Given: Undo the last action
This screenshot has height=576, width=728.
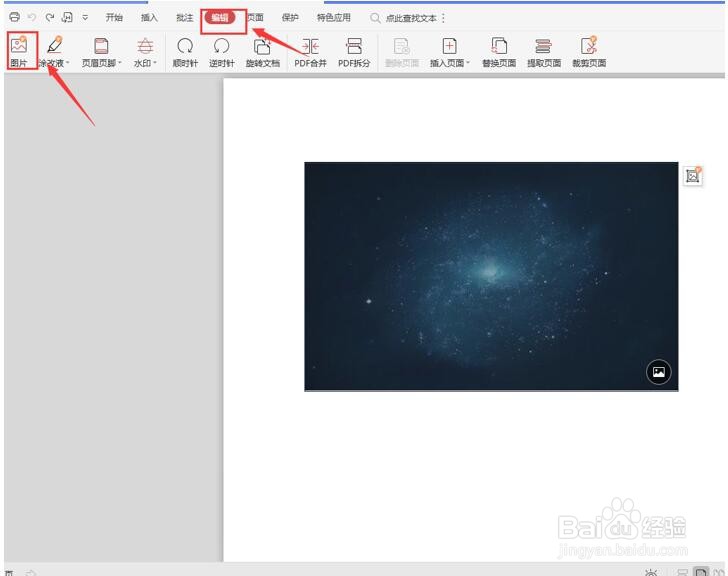Looking at the screenshot, I should pos(32,17).
